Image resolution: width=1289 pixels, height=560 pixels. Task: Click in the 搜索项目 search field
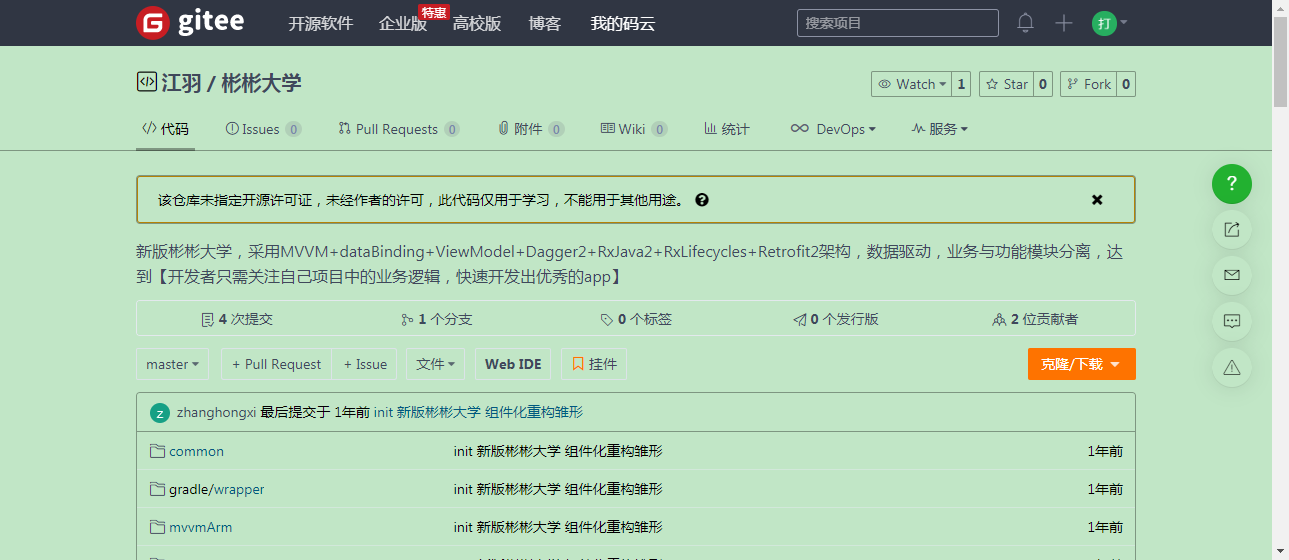tap(897, 23)
